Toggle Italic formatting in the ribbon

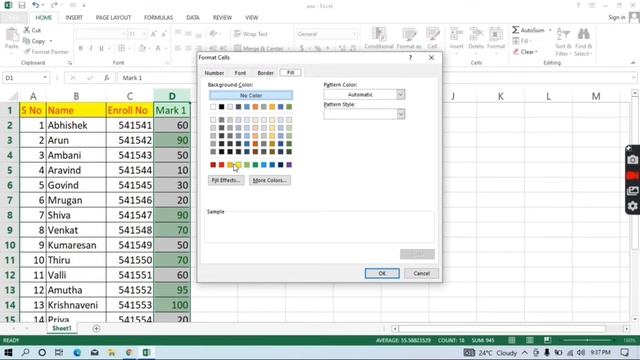(91, 48)
